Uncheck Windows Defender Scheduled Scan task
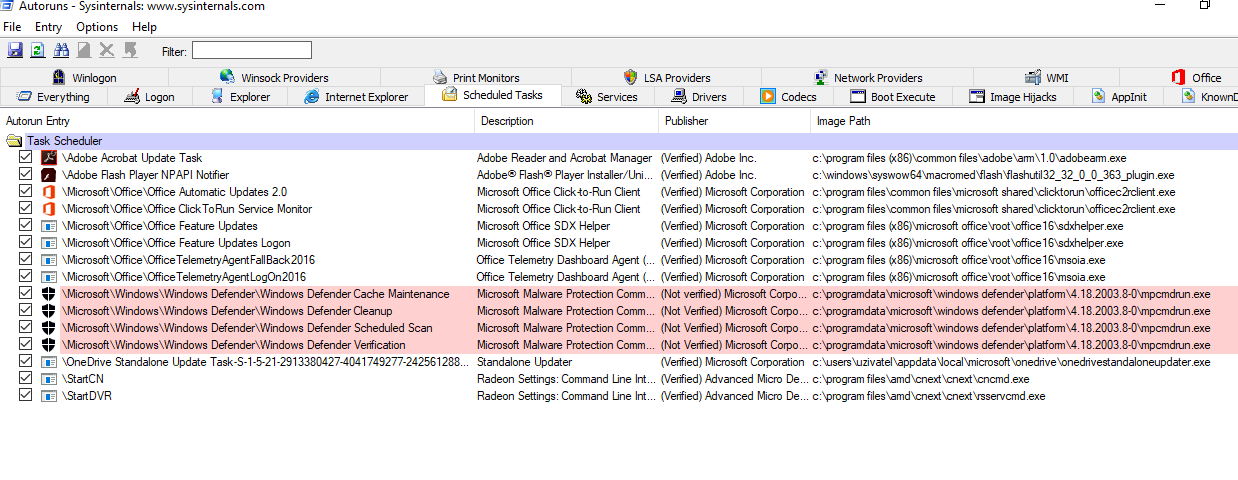The image size is (1238, 480). pyautogui.click(x=26, y=328)
